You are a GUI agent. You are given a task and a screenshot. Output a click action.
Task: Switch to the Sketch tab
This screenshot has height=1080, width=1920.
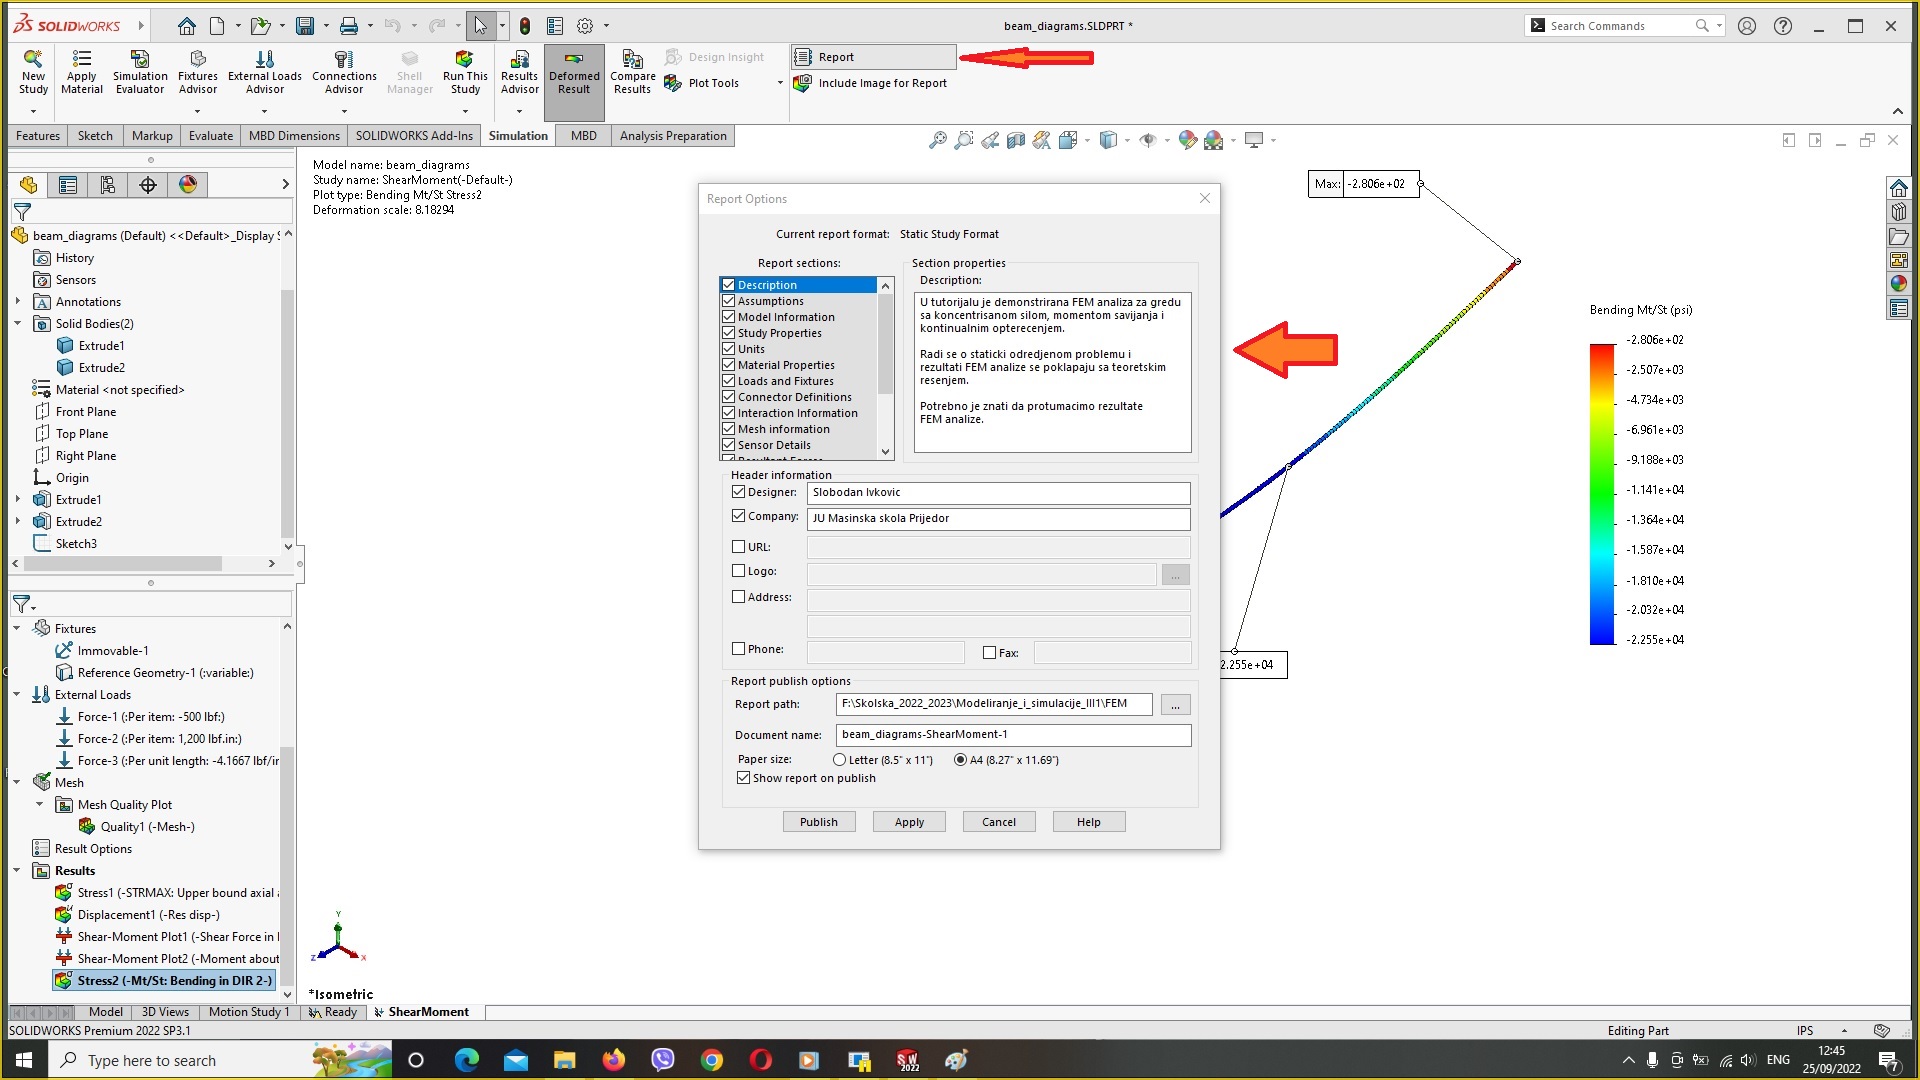[95, 136]
